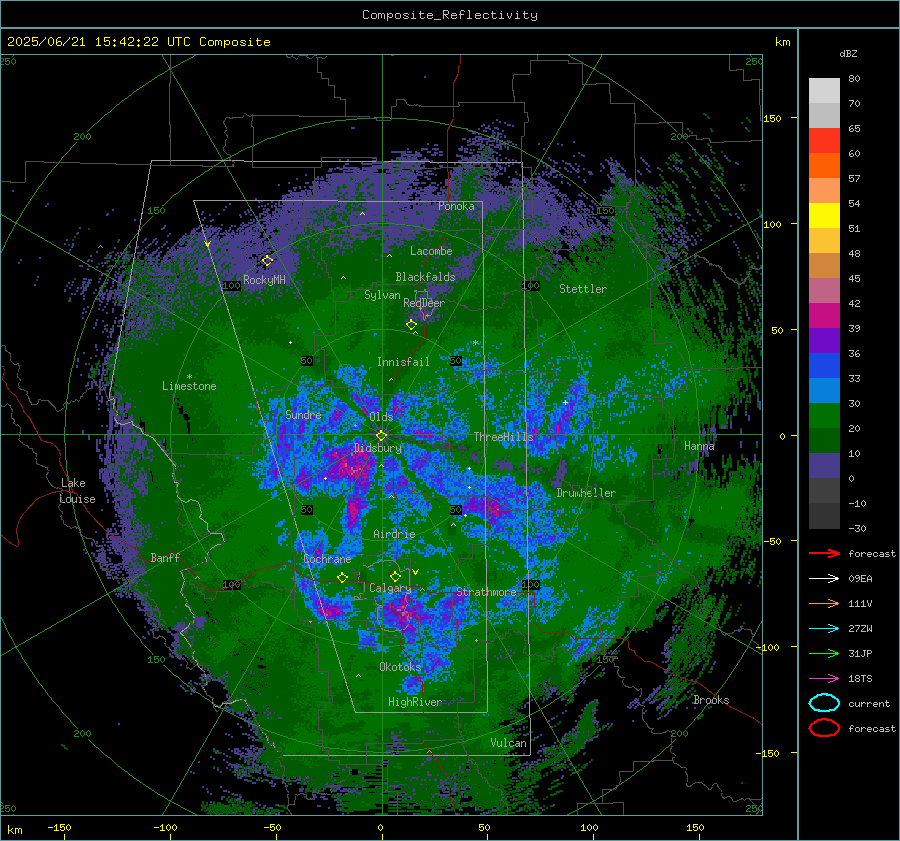This screenshot has width=900, height=841.
Task: Pick the bright green 30-20 dBZ swatch
Action: click(x=824, y=416)
